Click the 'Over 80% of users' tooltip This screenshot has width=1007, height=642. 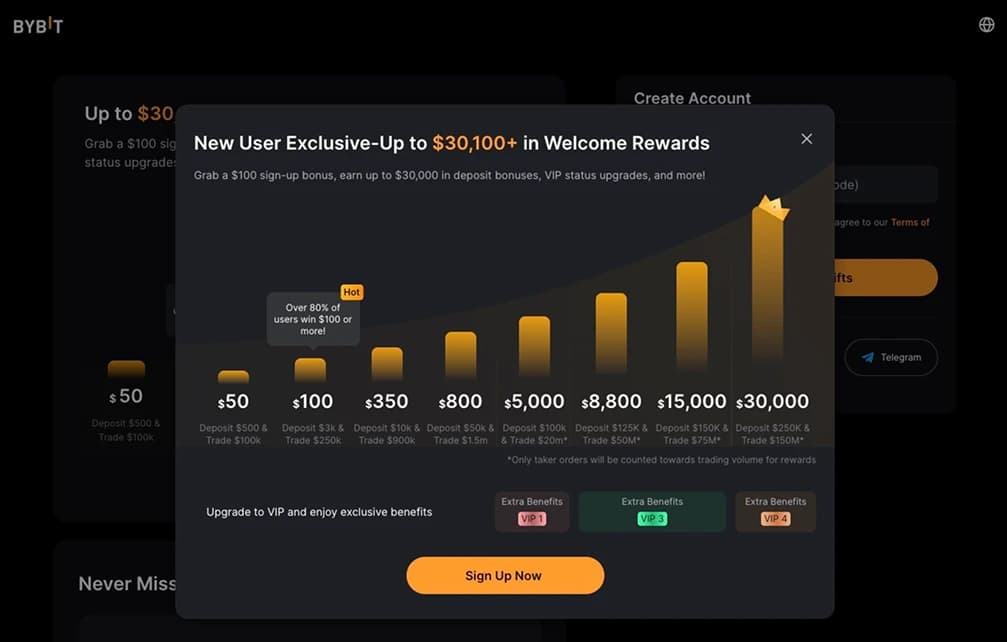[x=313, y=318]
